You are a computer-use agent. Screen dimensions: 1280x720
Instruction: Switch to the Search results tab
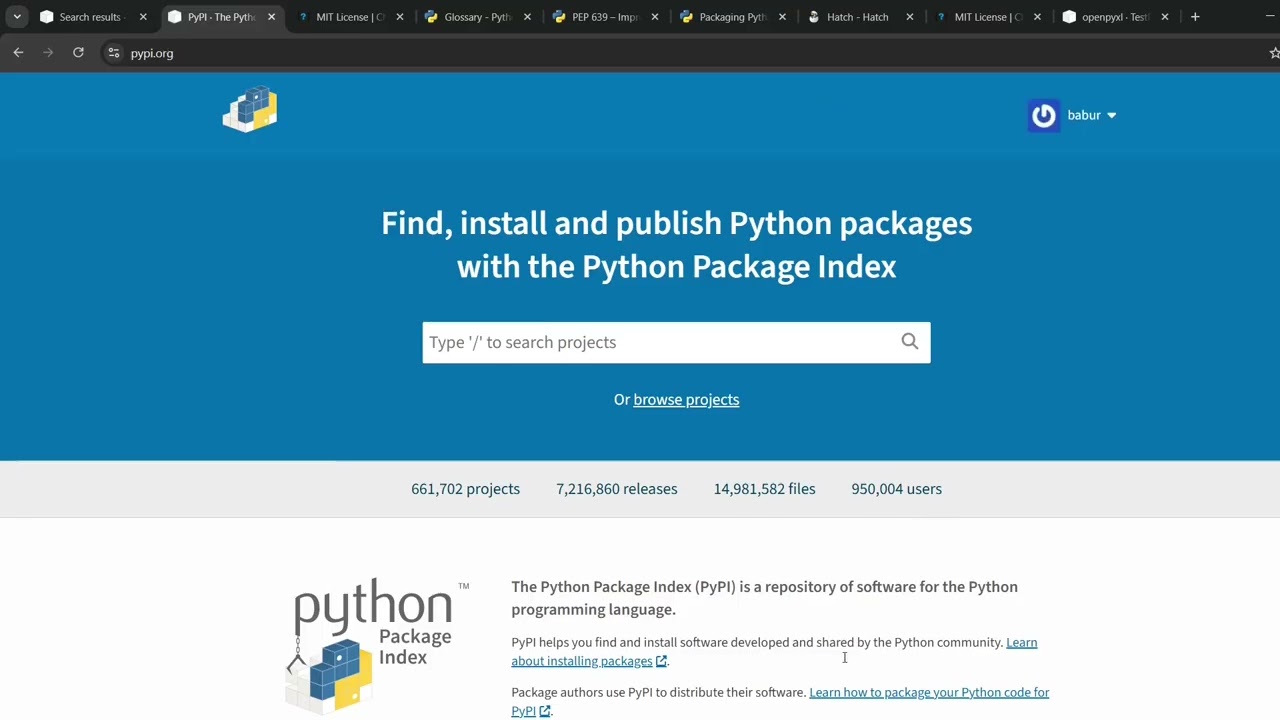[94, 17]
